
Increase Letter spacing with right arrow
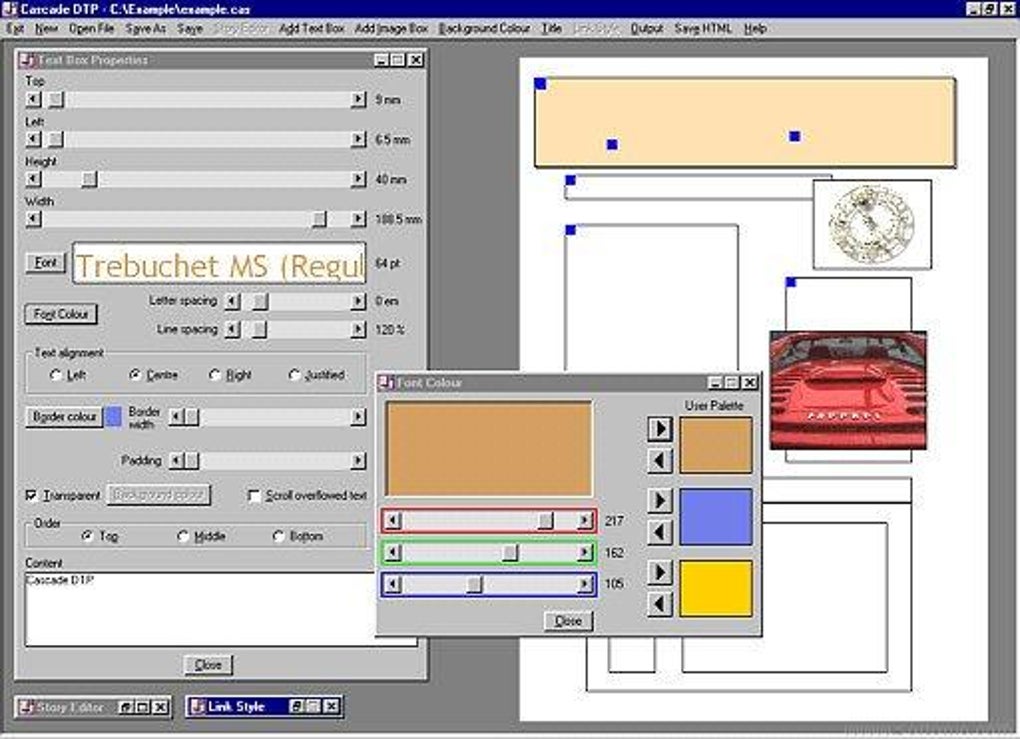coord(358,301)
